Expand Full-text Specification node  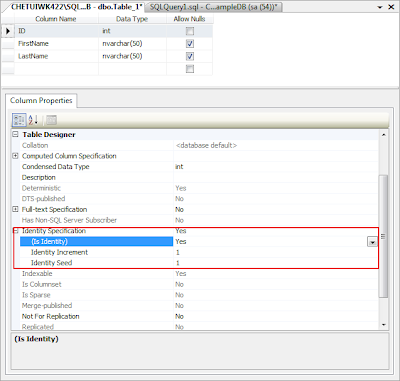tap(15, 209)
